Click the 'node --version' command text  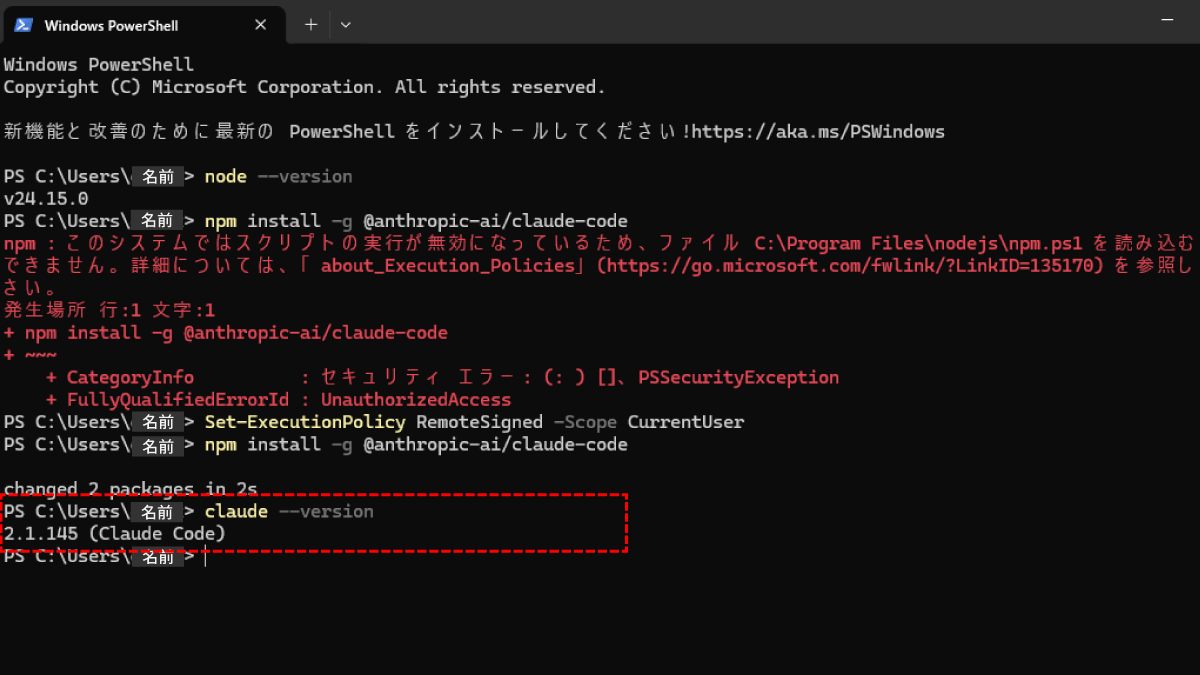[278, 176]
